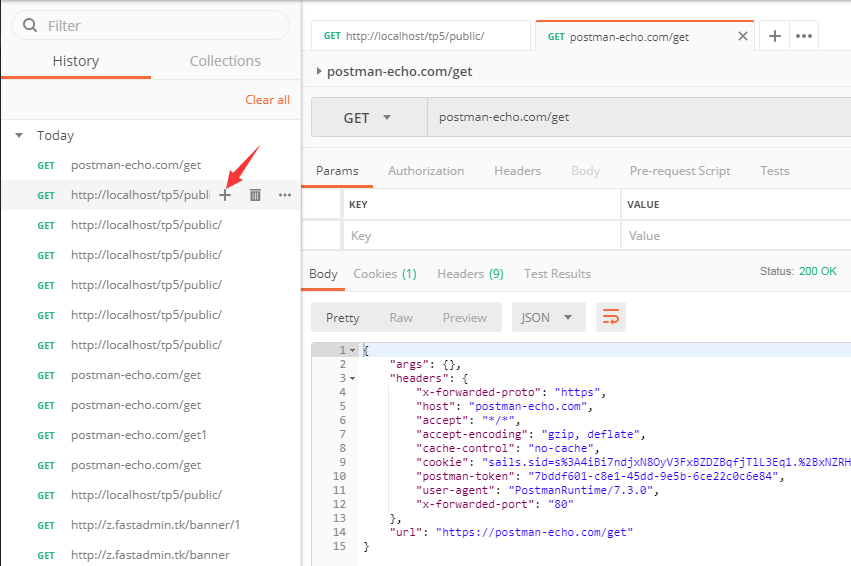Open the Params tab
This screenshot has height=566, width=851.
pos(337,171)
